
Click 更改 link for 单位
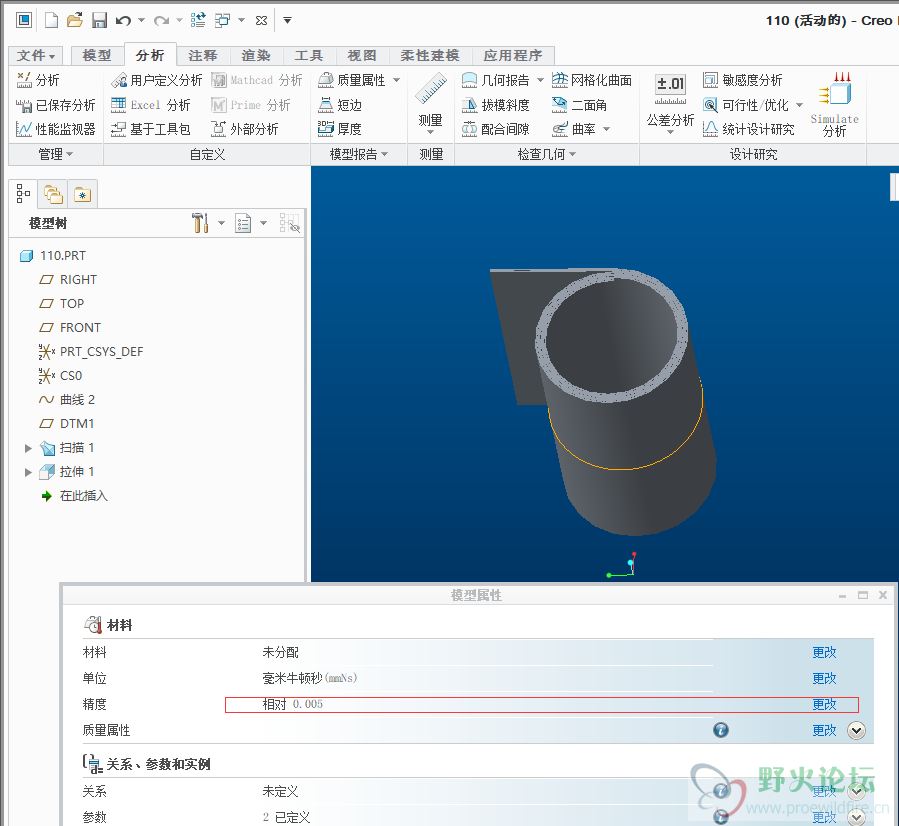click(824, 678)
